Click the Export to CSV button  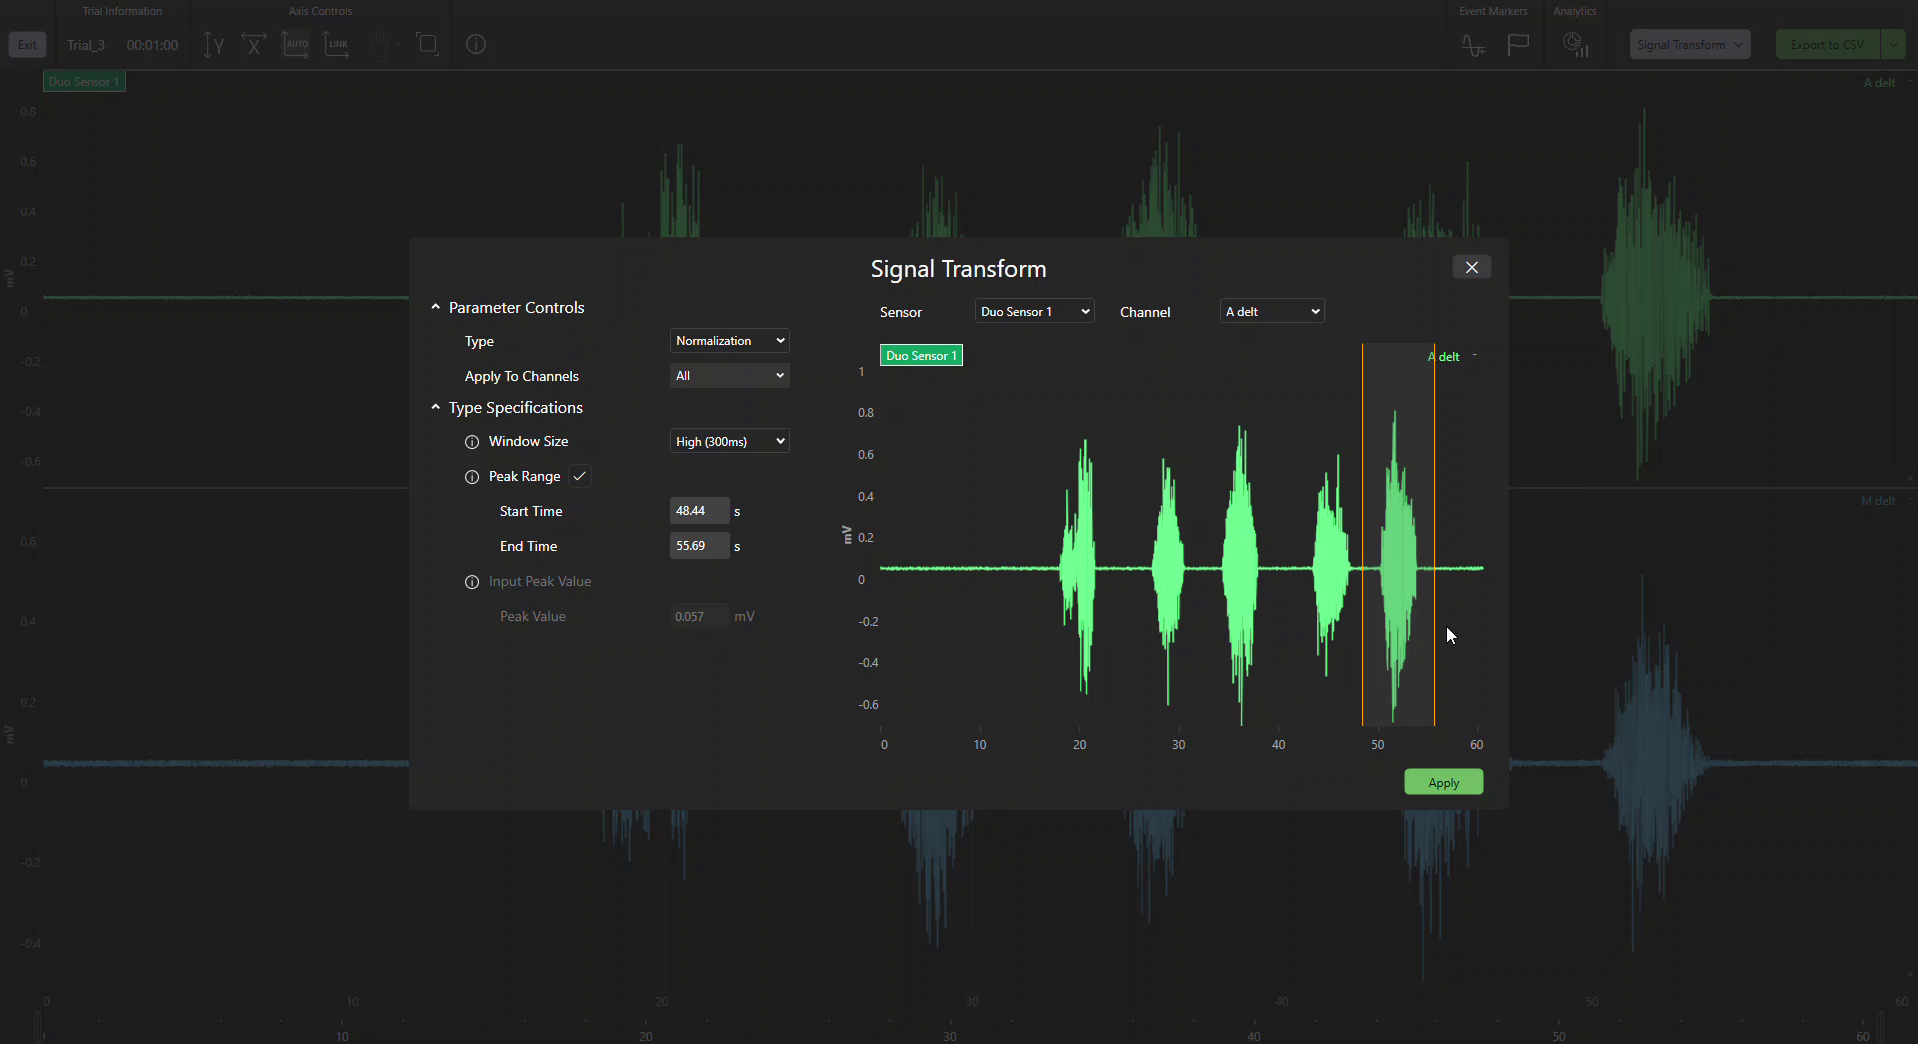[1827, 45]
